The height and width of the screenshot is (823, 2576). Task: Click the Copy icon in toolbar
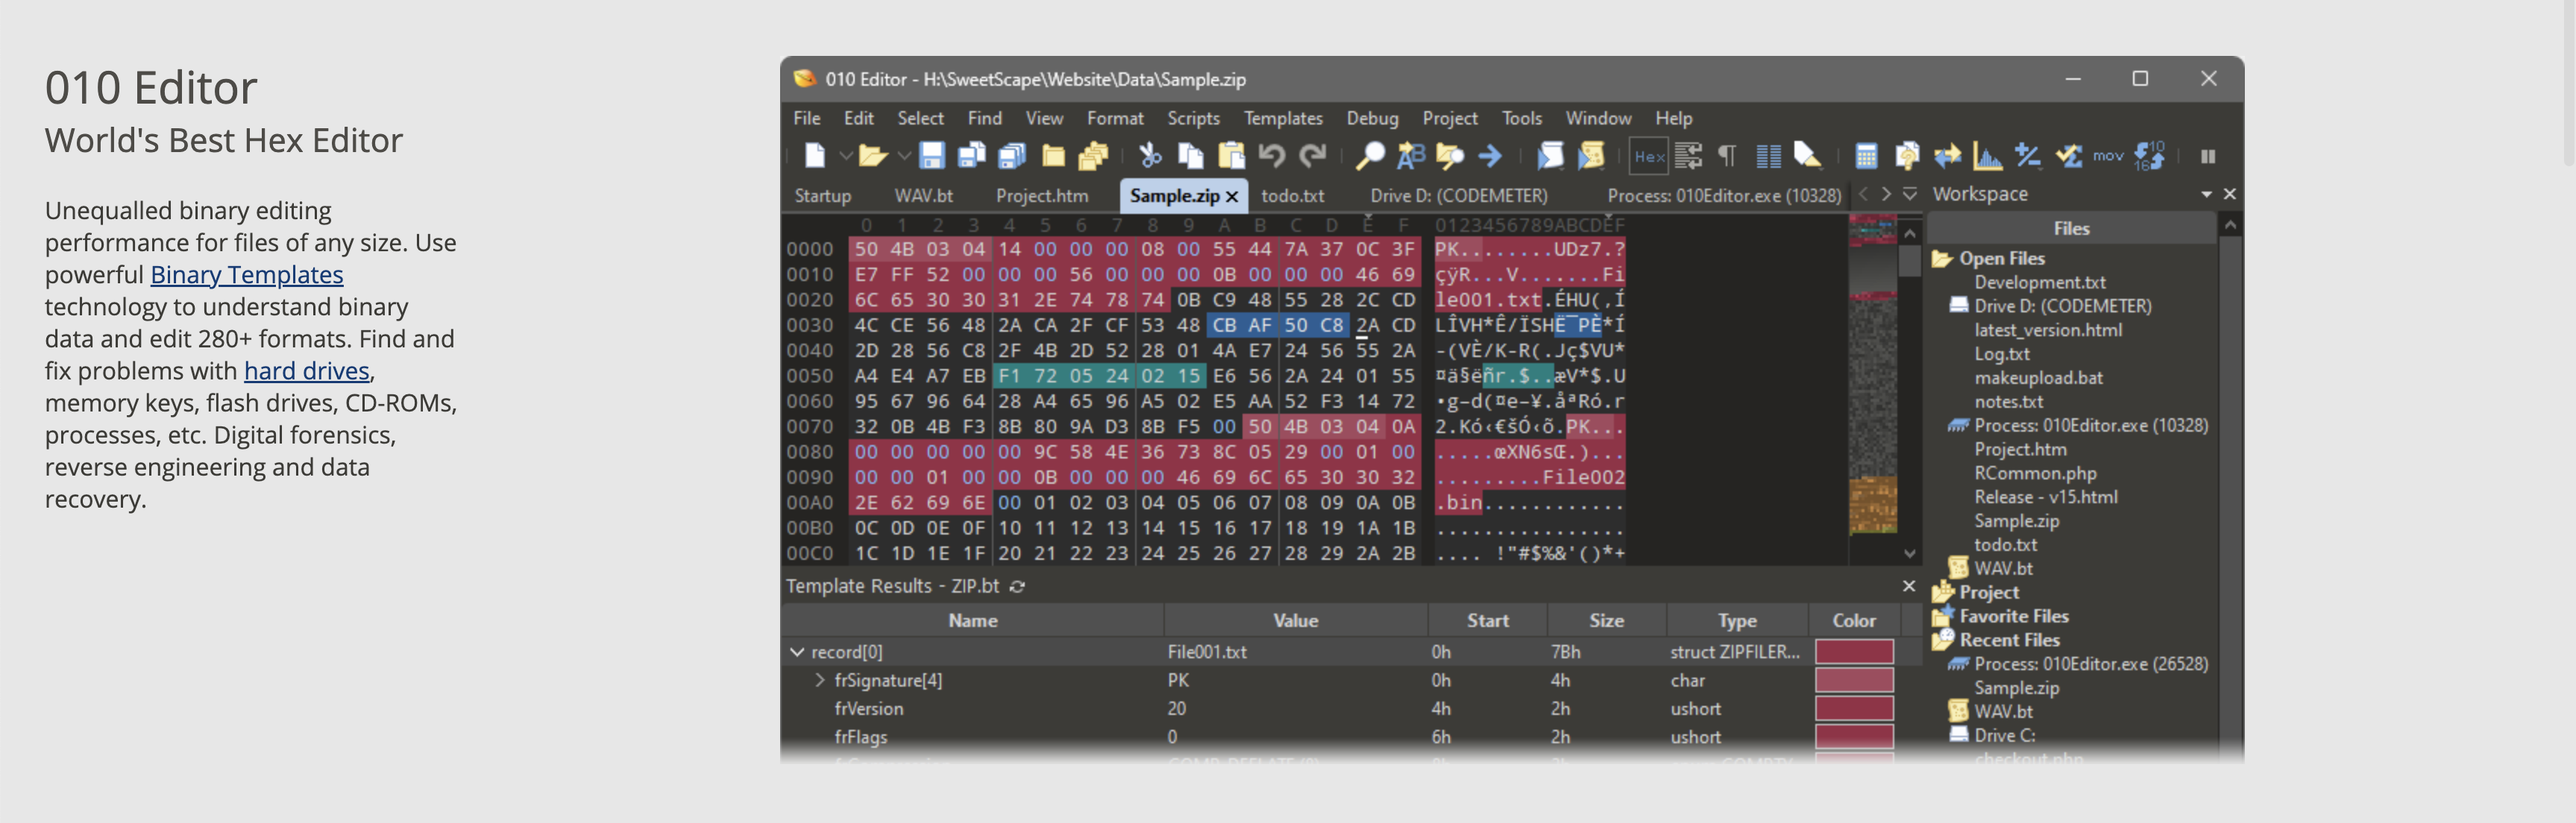[1190, 156]
